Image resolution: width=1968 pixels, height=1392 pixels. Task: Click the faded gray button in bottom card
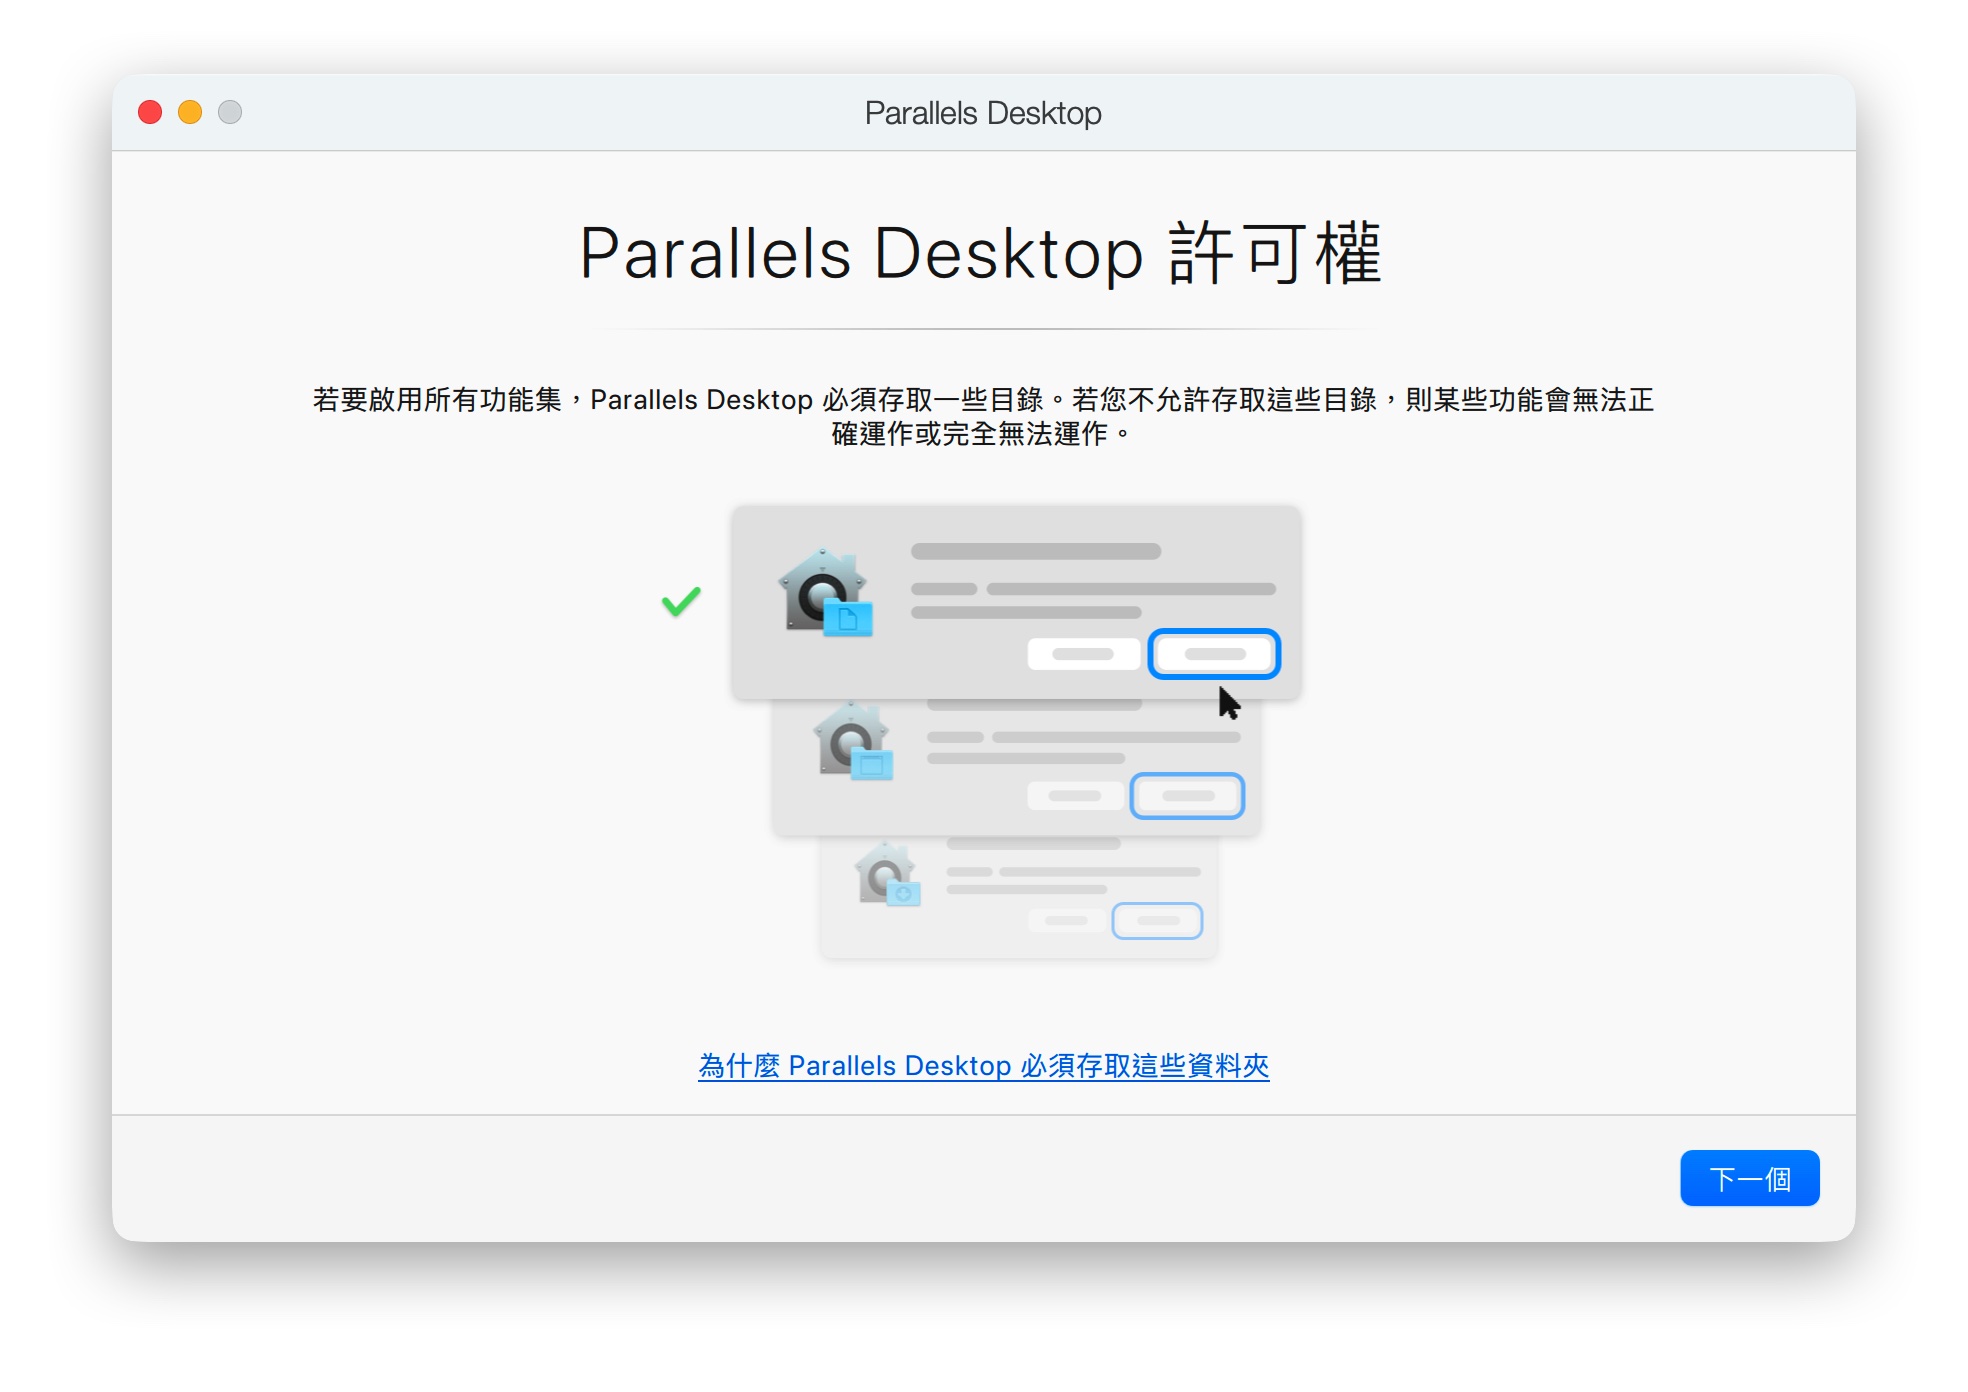(x=1066, y=920)
